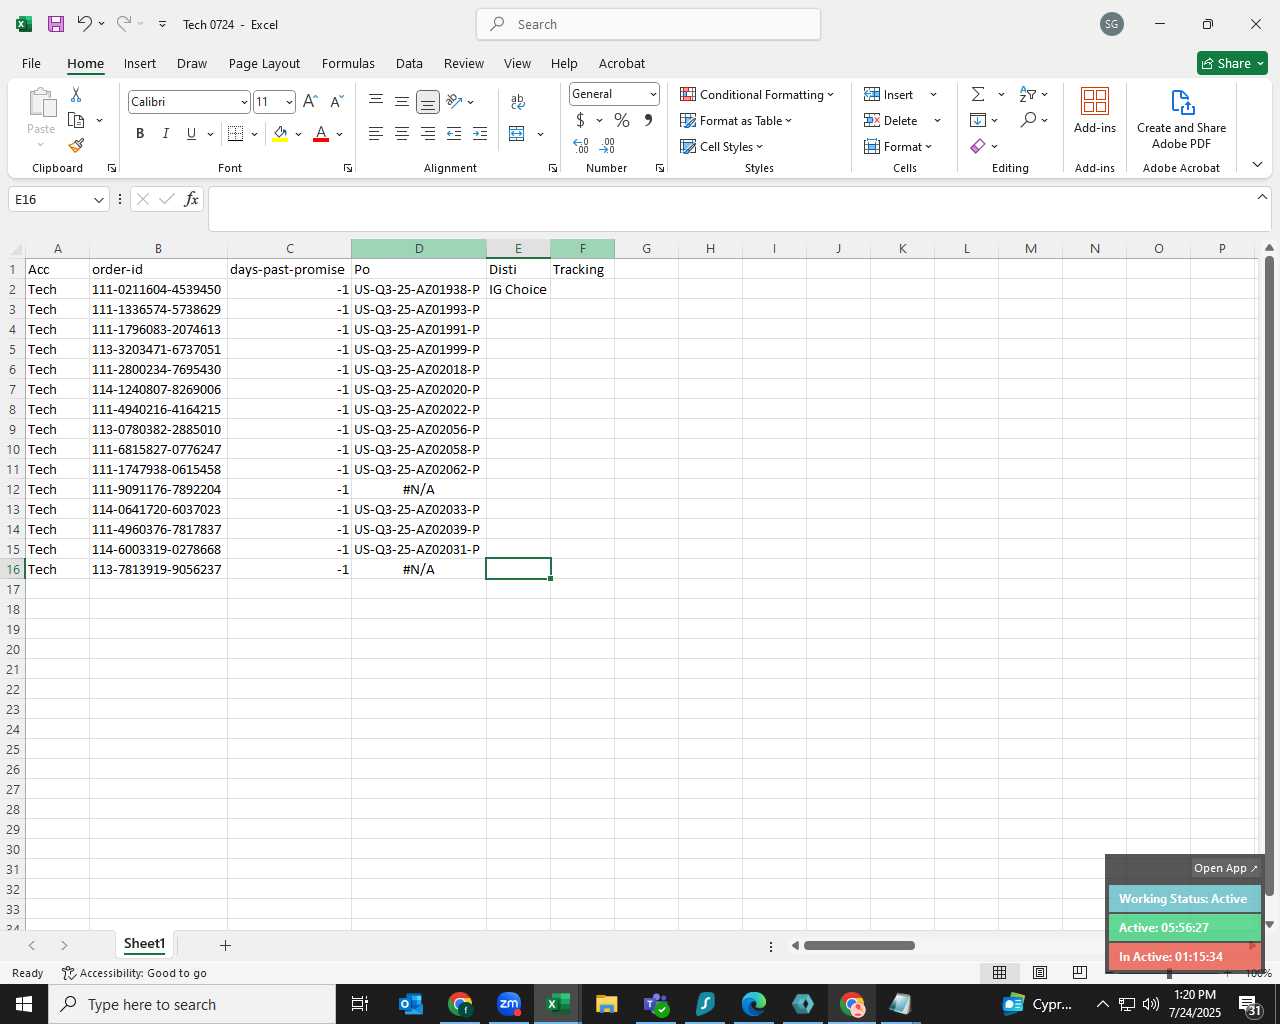This screenshot has height=1024, width=1280.
Task: Click the Cut scissors icon
Action: click(76, 94)
